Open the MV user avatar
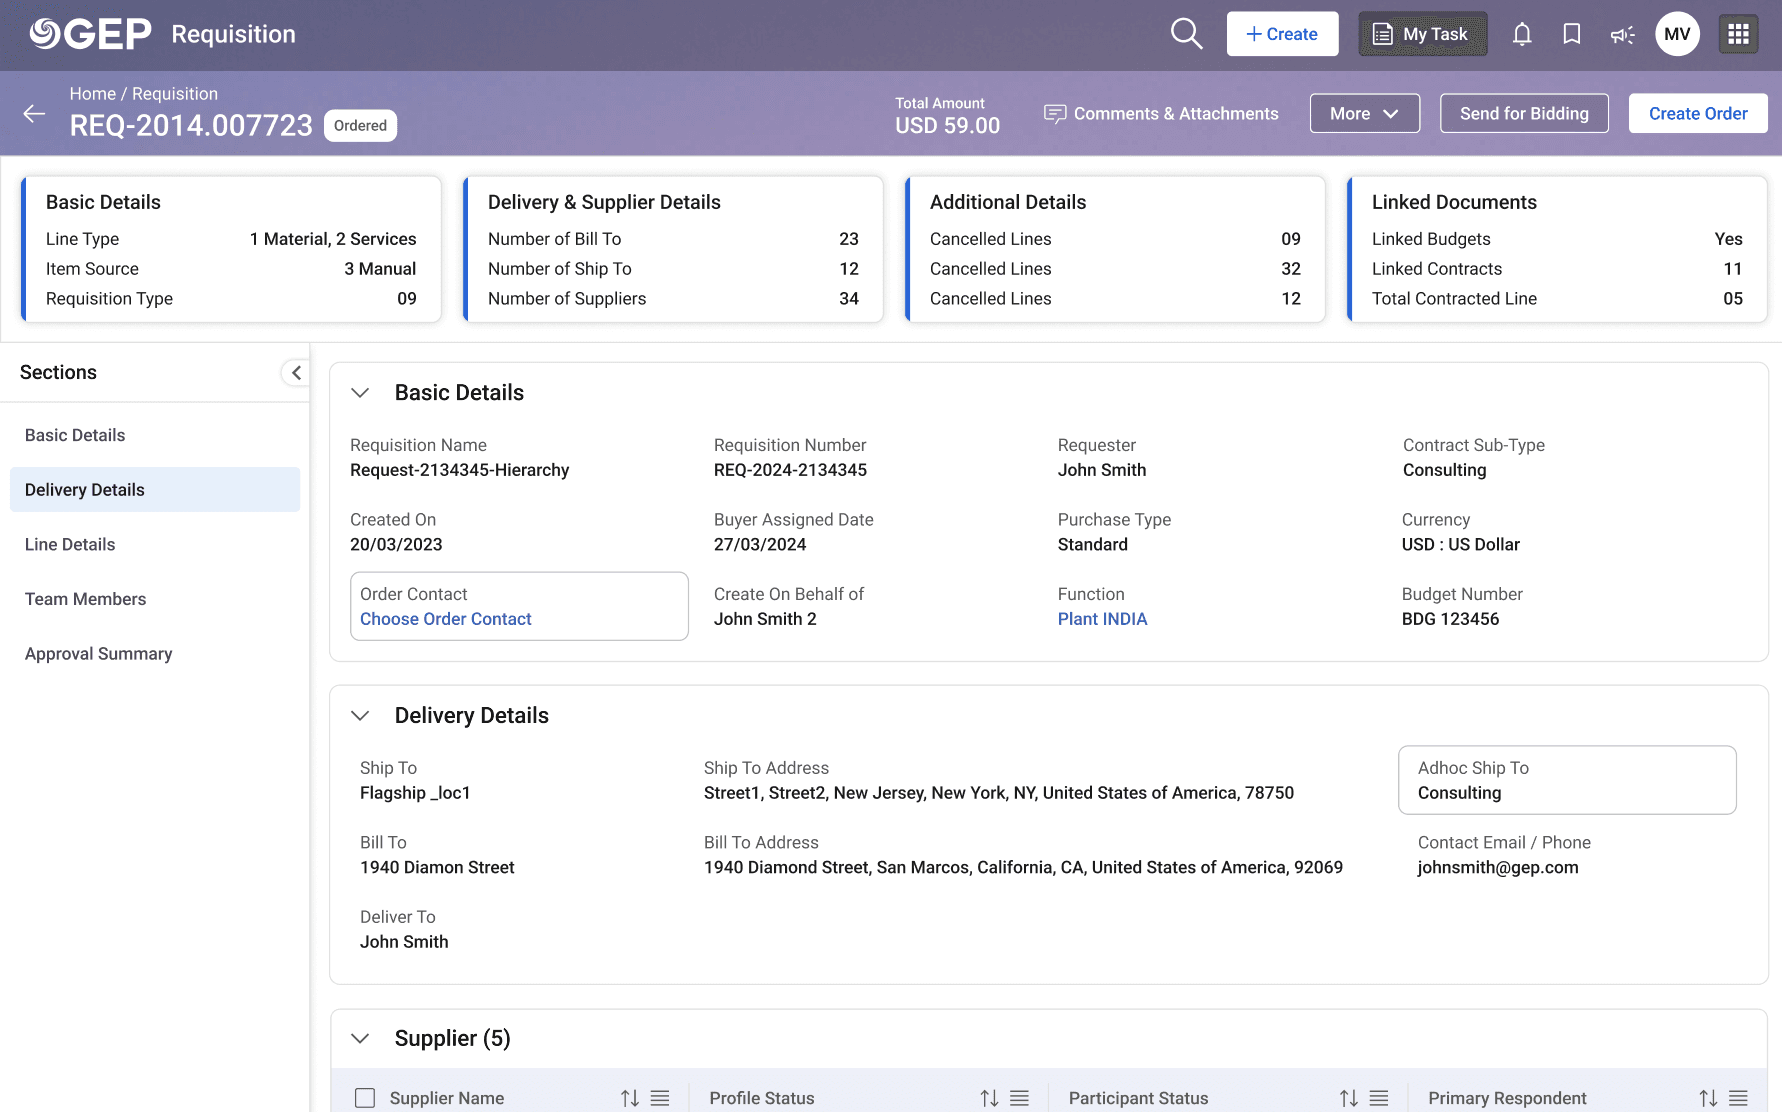This screenshot has width=1782, height=1112. pos(1677,34)
